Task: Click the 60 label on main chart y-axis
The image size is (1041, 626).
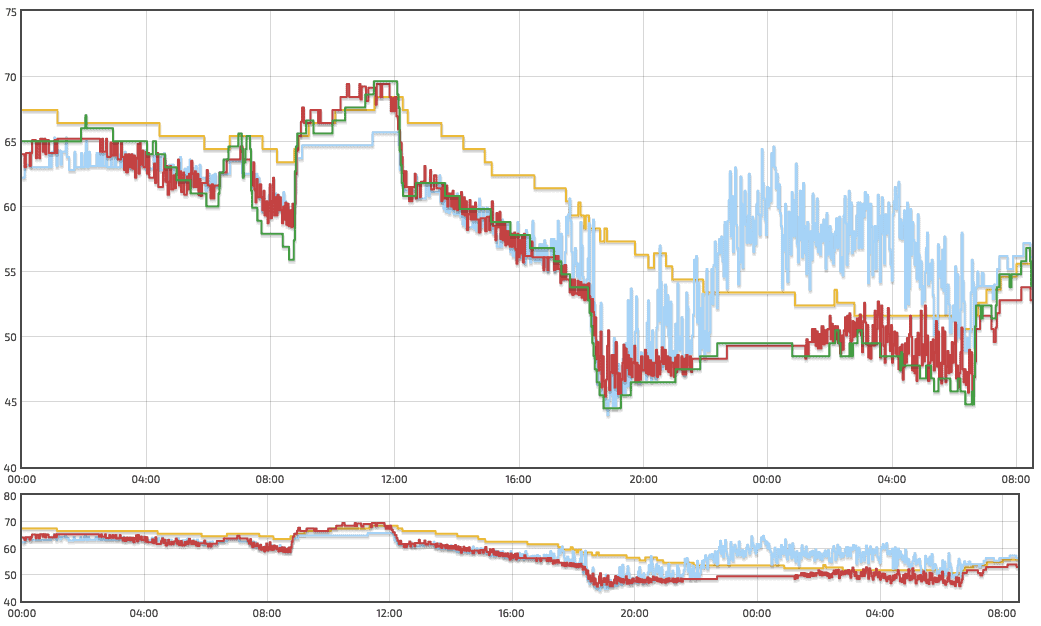Action: [x=11, y=207]
